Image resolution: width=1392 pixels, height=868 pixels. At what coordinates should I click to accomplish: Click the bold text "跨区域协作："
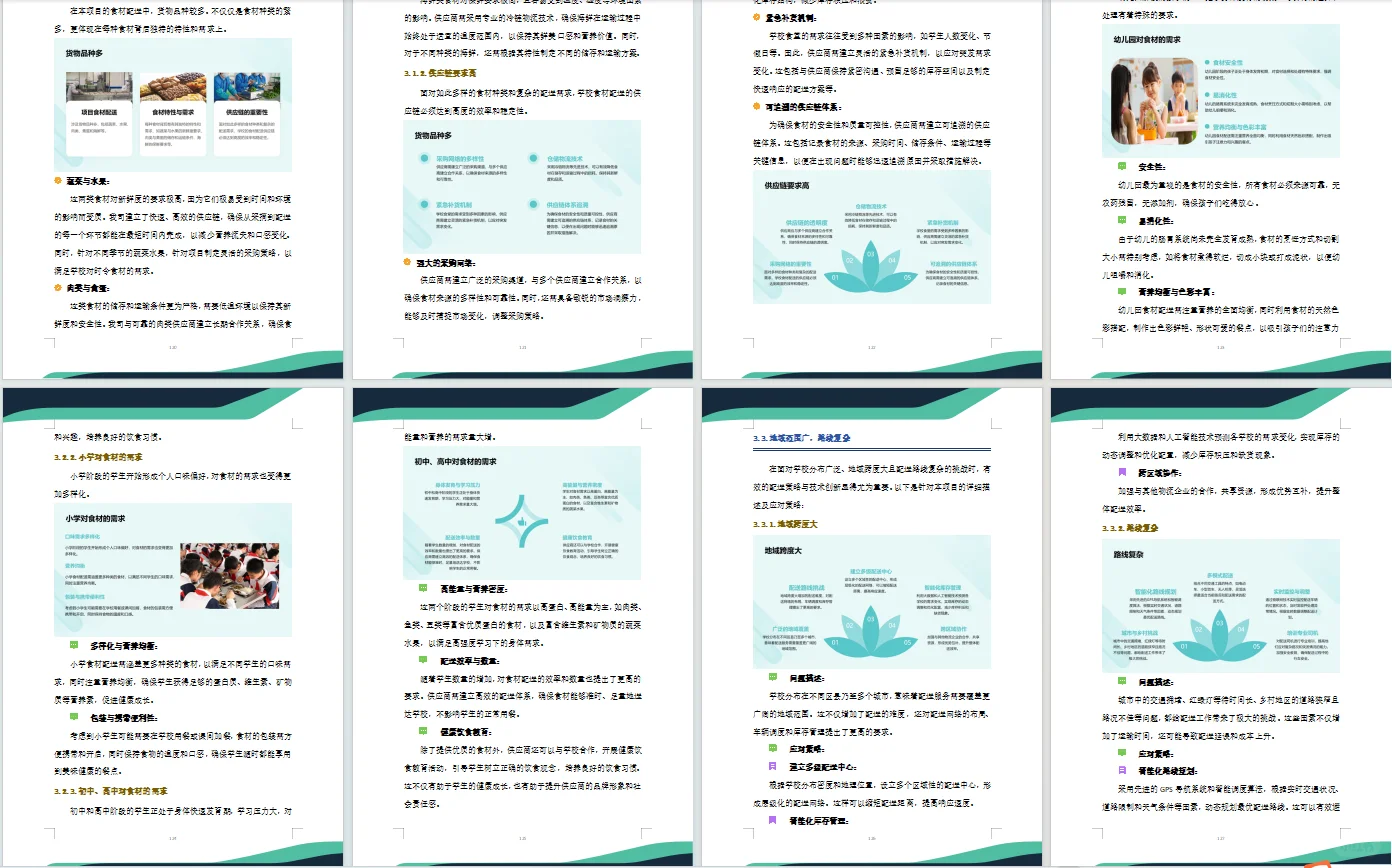(x=1162, y=471)
